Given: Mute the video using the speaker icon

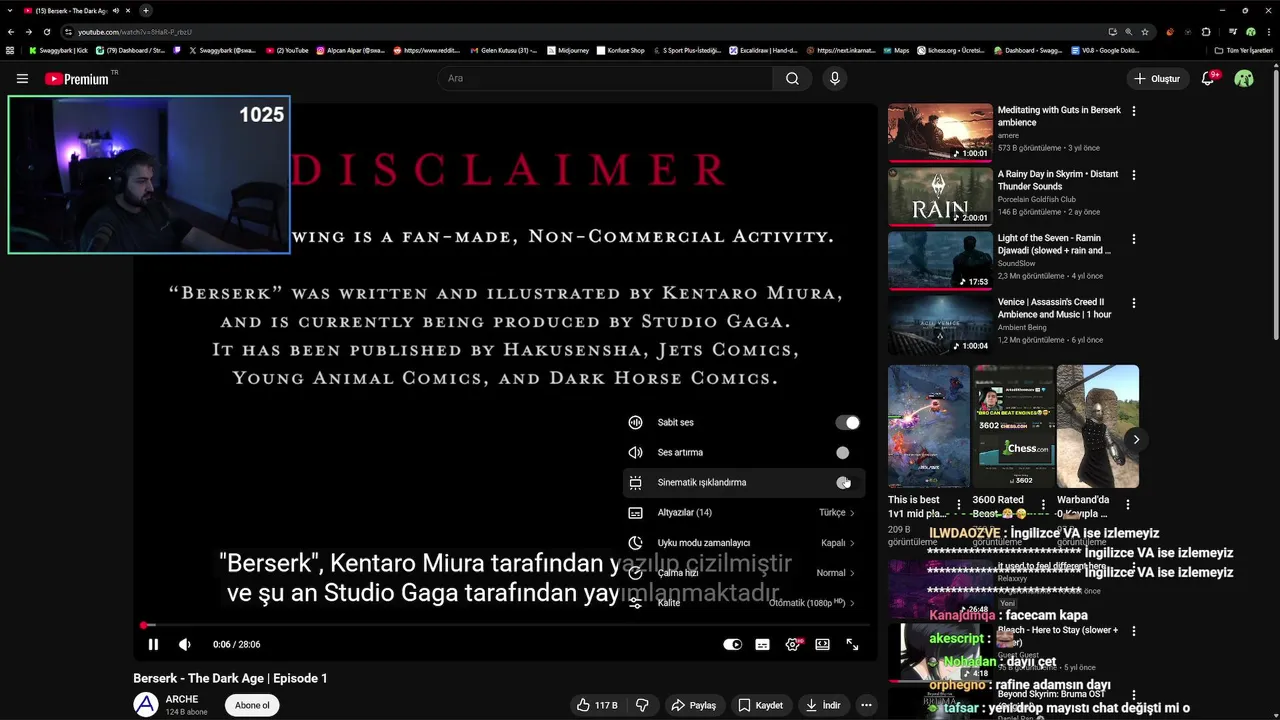Looking at the screenshot, I should point(185,645).
